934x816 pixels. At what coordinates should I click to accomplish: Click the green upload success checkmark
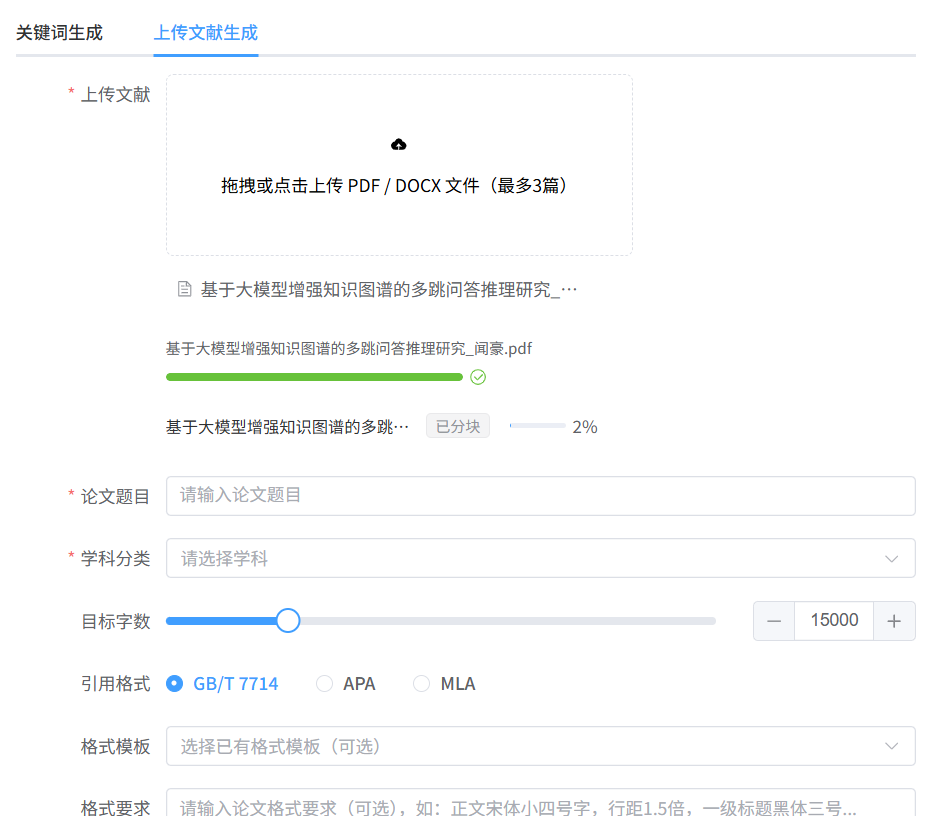click(478, 377)
